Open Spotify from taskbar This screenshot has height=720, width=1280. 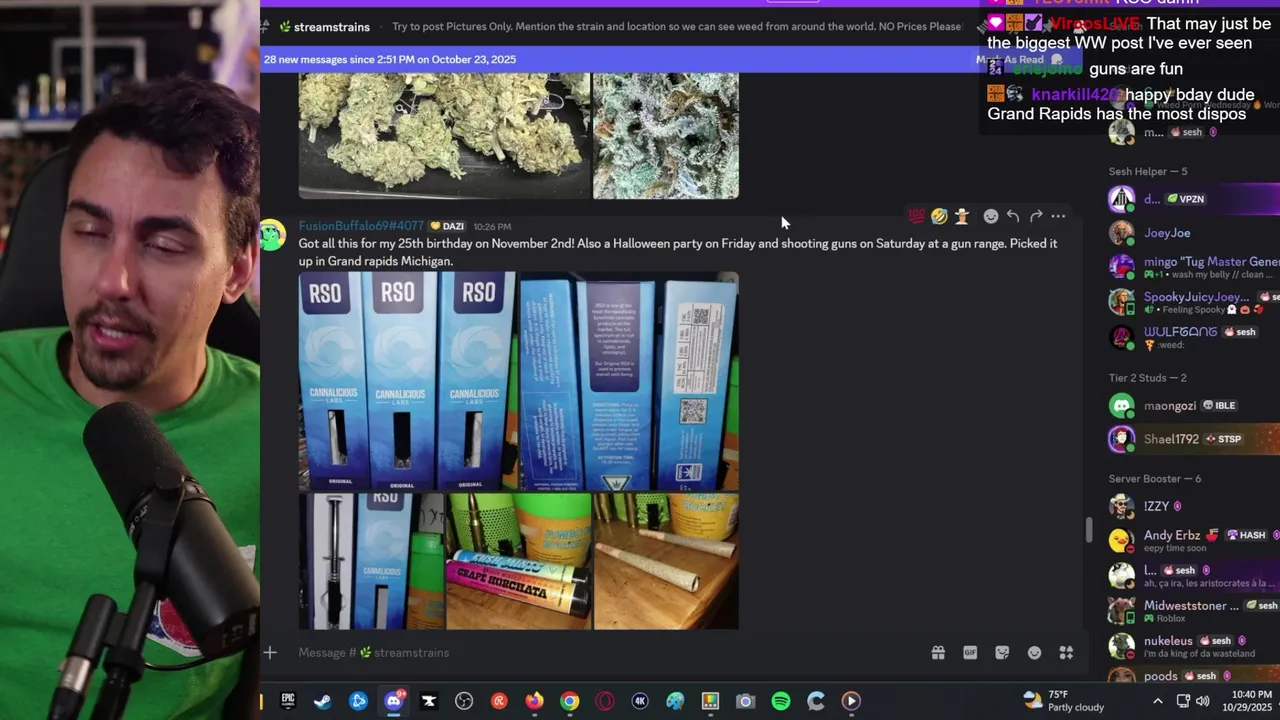[x=781, y=701]
